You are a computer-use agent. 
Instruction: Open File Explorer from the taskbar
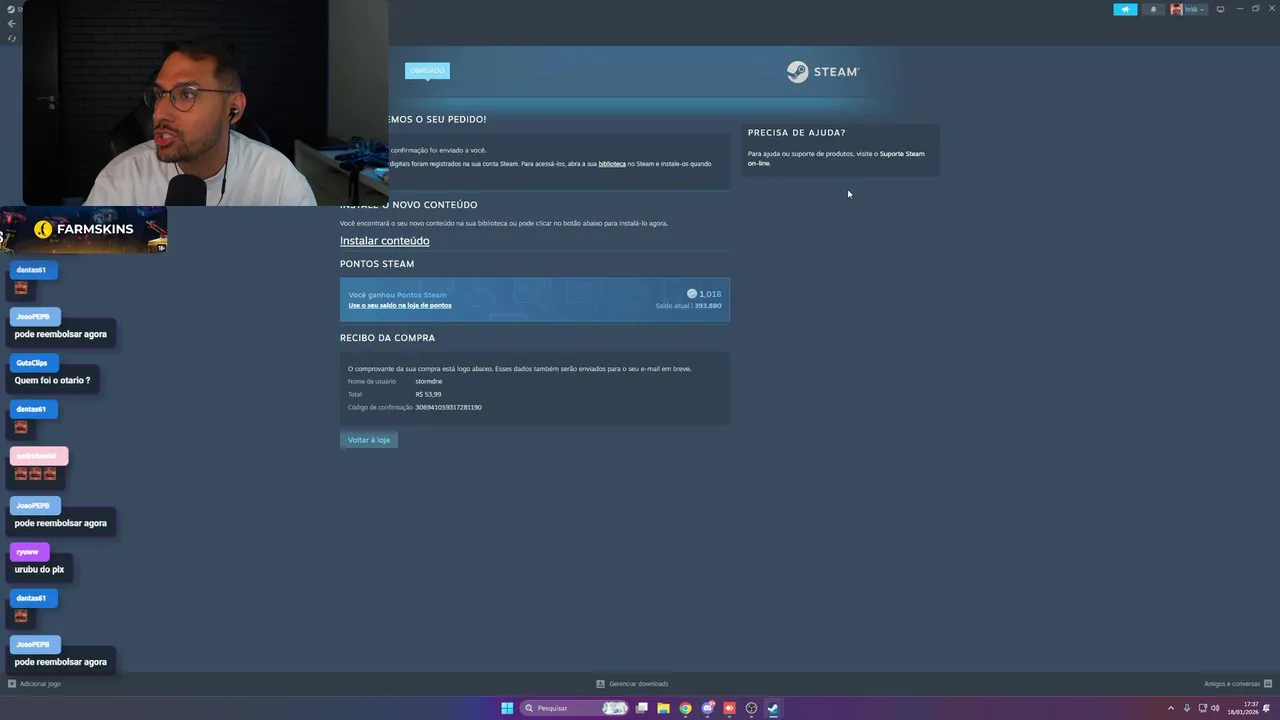tap(663, 708)
